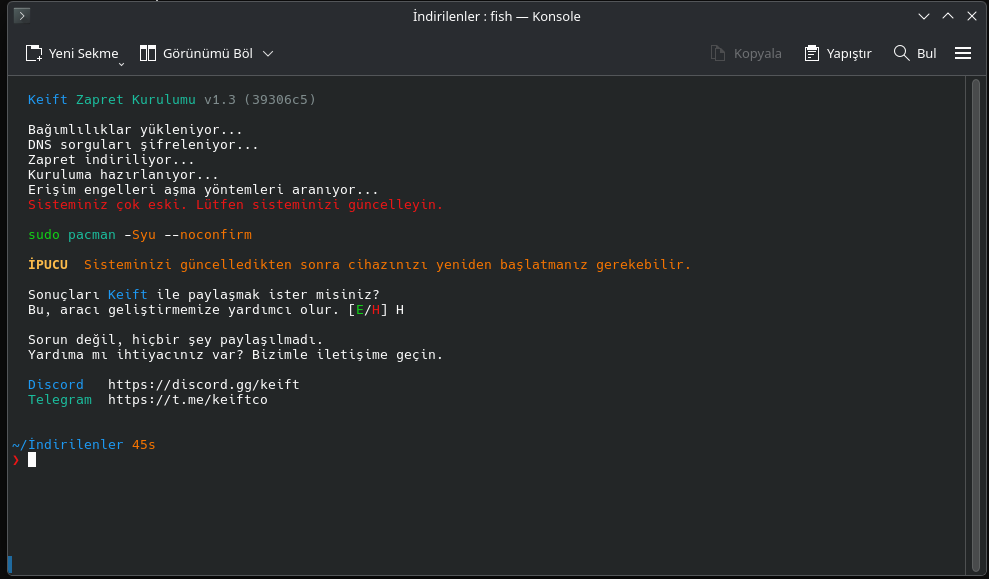Maximize the Konsole window

point(948,16)
